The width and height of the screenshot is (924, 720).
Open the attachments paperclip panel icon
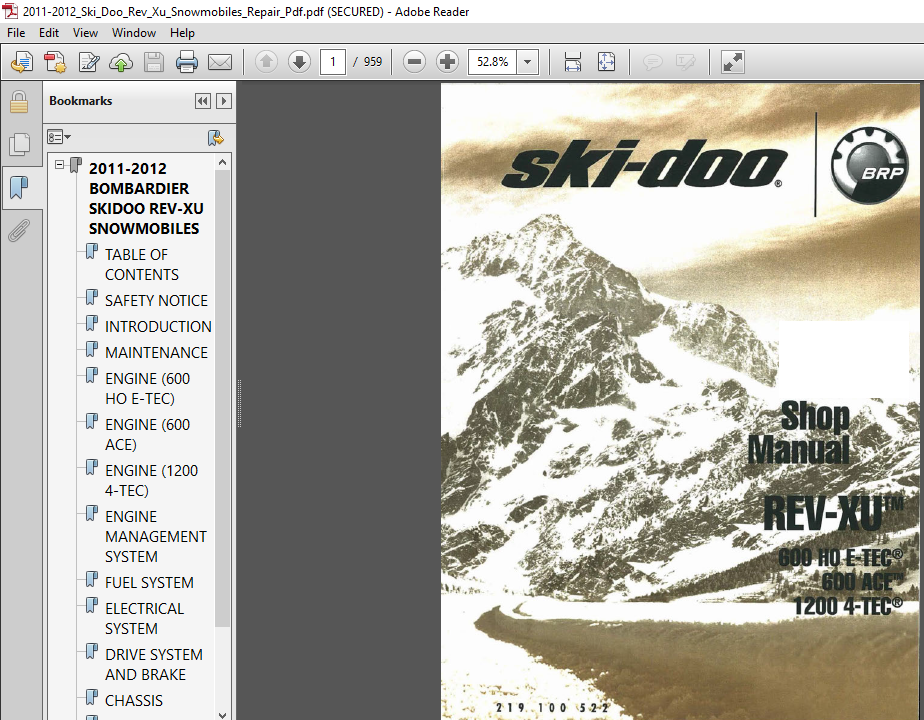[19, 230]
